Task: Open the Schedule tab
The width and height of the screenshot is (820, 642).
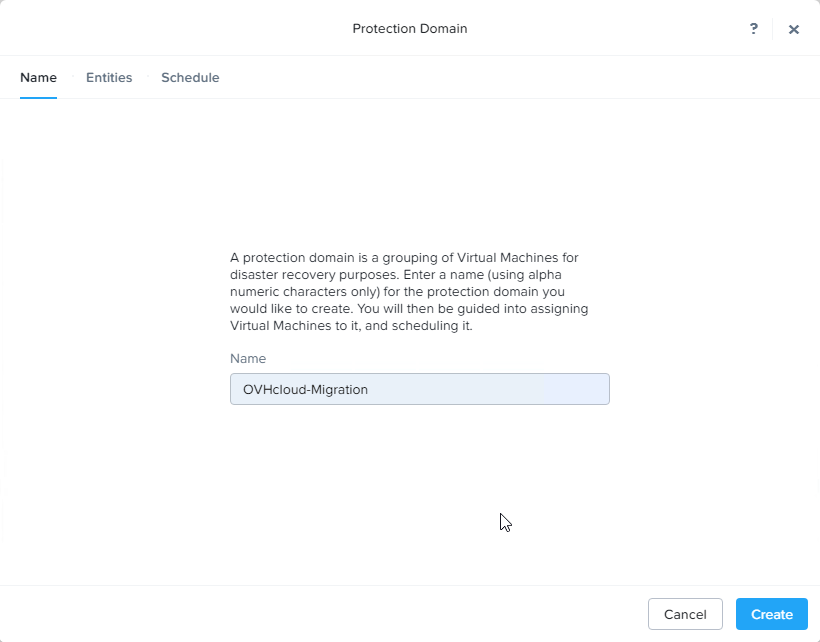Action: (x=190, y=77)
